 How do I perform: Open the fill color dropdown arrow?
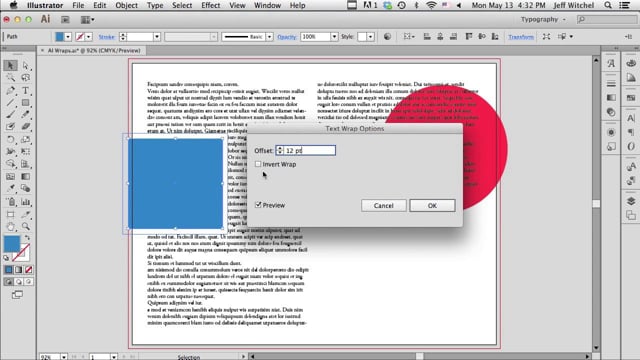click(68, 37)
